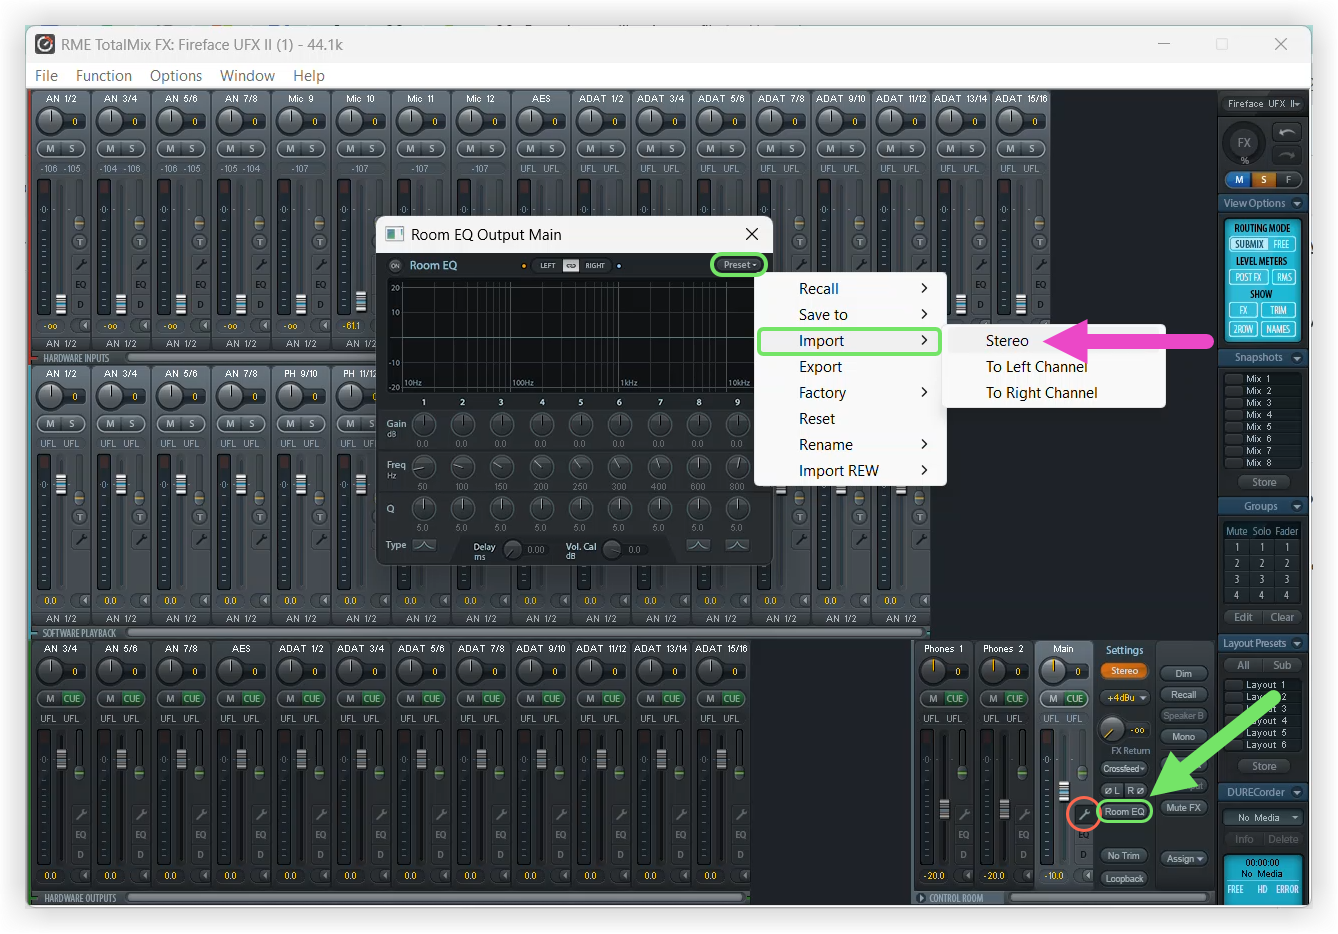The height and width of the screenshot is (934, 1338).
Task: Click the FX % knob in the right panel
Action: point(1244,143)
